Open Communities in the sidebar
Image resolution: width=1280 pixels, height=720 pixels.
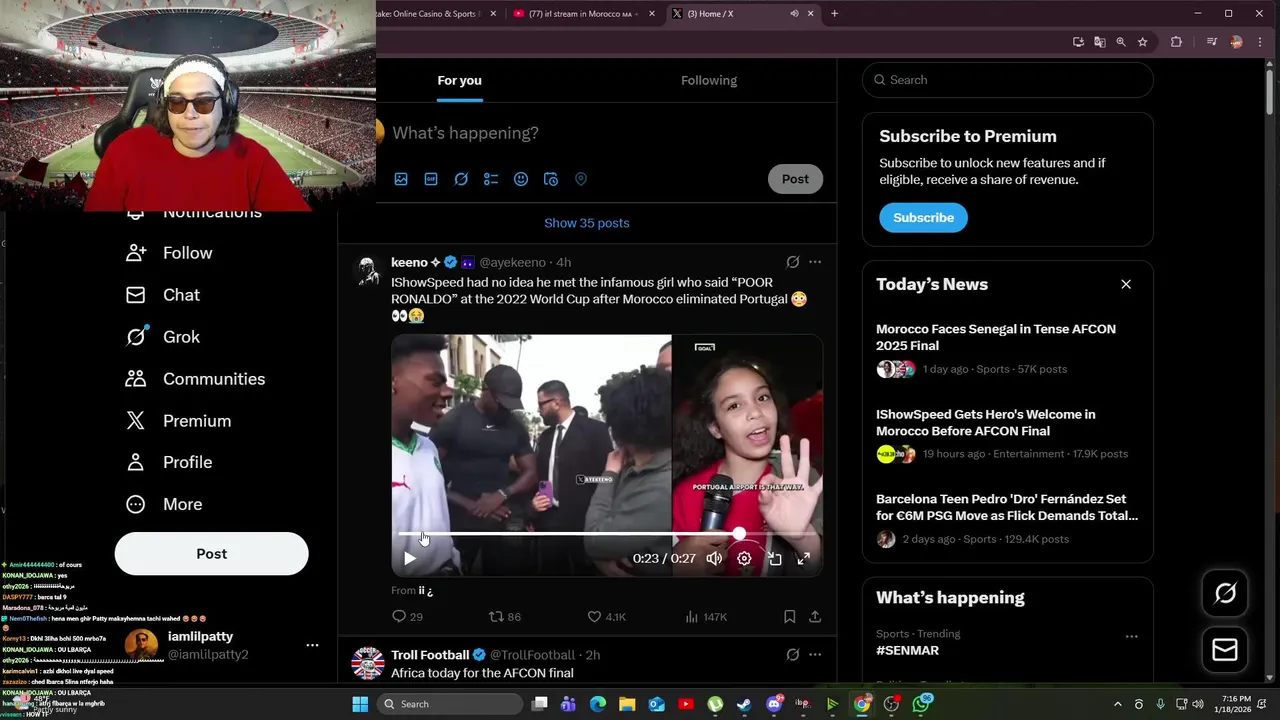pos(195,379)
